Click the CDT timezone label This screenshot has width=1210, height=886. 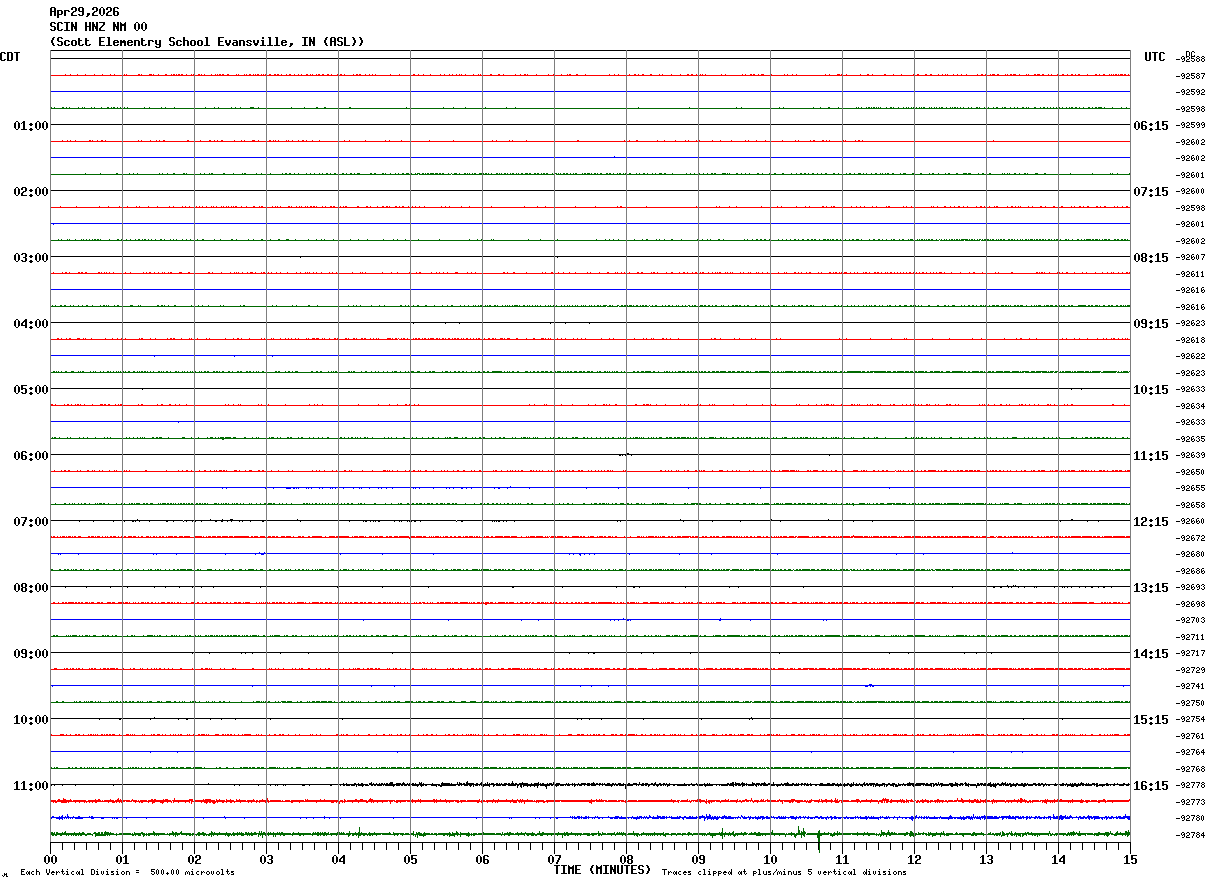point(10,57)
